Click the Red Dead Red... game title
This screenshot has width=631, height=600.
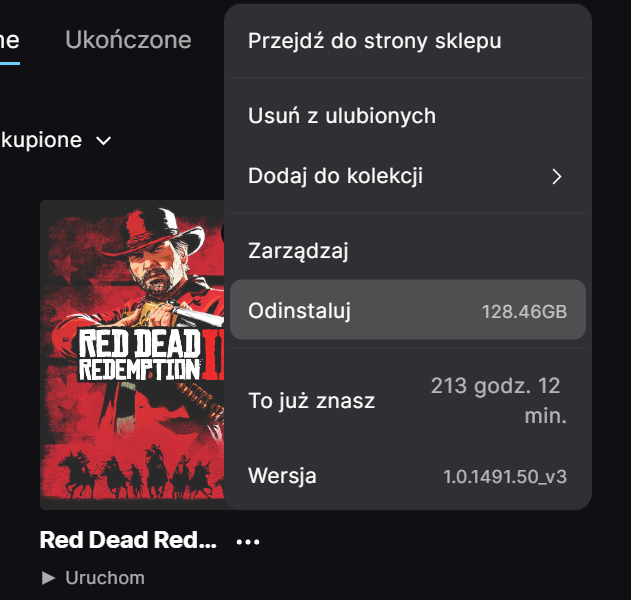pyautogui.click(x=128, y=540)
